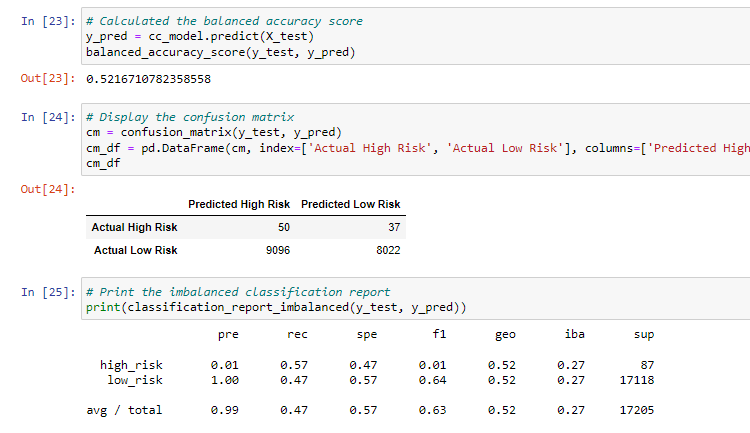Viewport: 750px width, 433px height.
Task: Click the avg f1 value 0.63
Action: coord(432,411)
